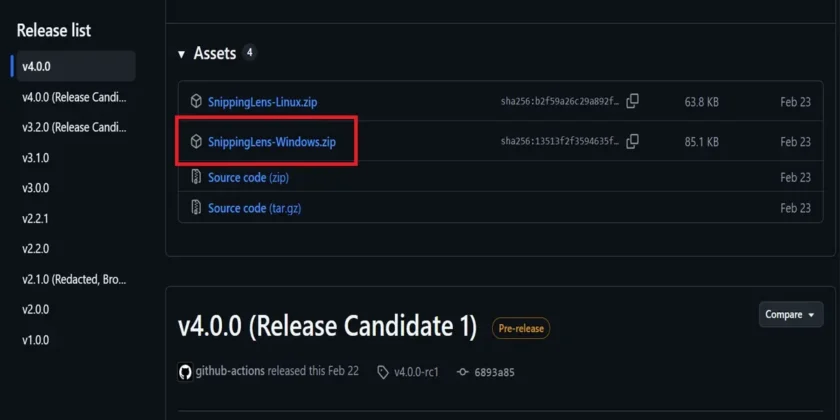840x420 pixels.
Task: Collapse the Assets disclosure triangle
Action: coord(182,54)
